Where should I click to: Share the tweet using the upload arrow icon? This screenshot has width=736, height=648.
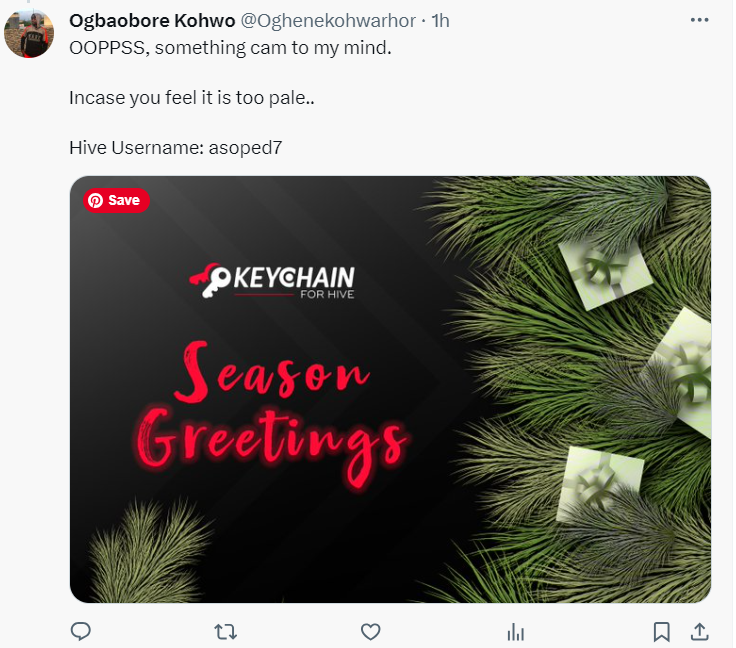pyautogui.click(x=699, y=632)
